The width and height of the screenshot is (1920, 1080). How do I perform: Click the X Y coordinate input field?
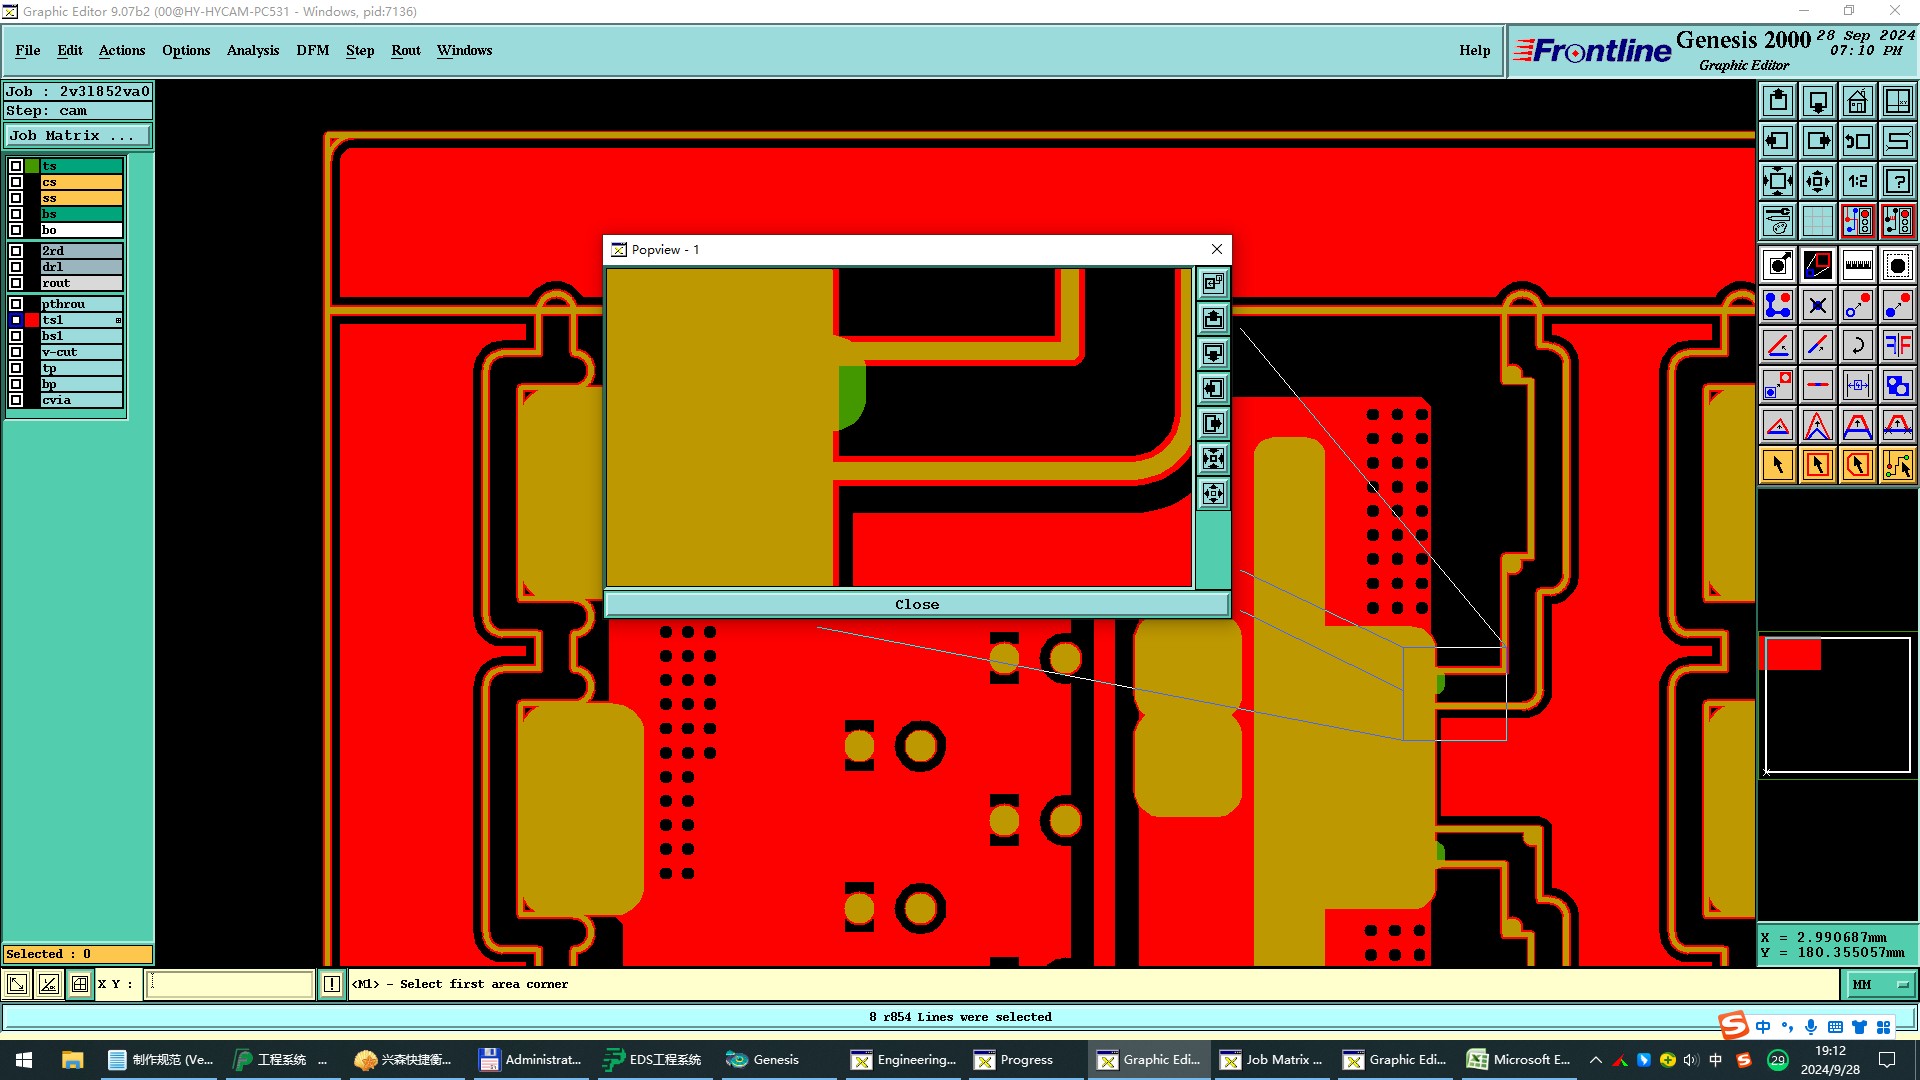230,985
